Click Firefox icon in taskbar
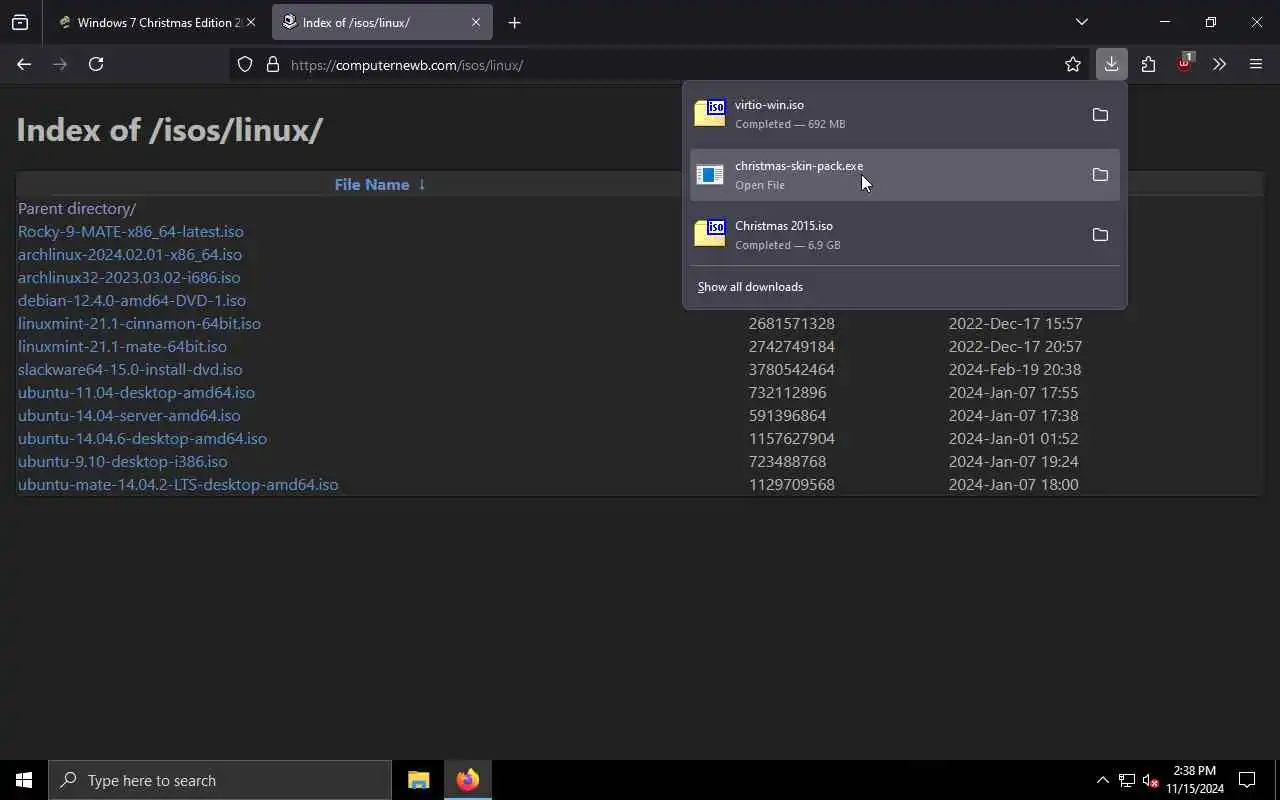This screenshot has width=1280, height=800. coord(467,780)
